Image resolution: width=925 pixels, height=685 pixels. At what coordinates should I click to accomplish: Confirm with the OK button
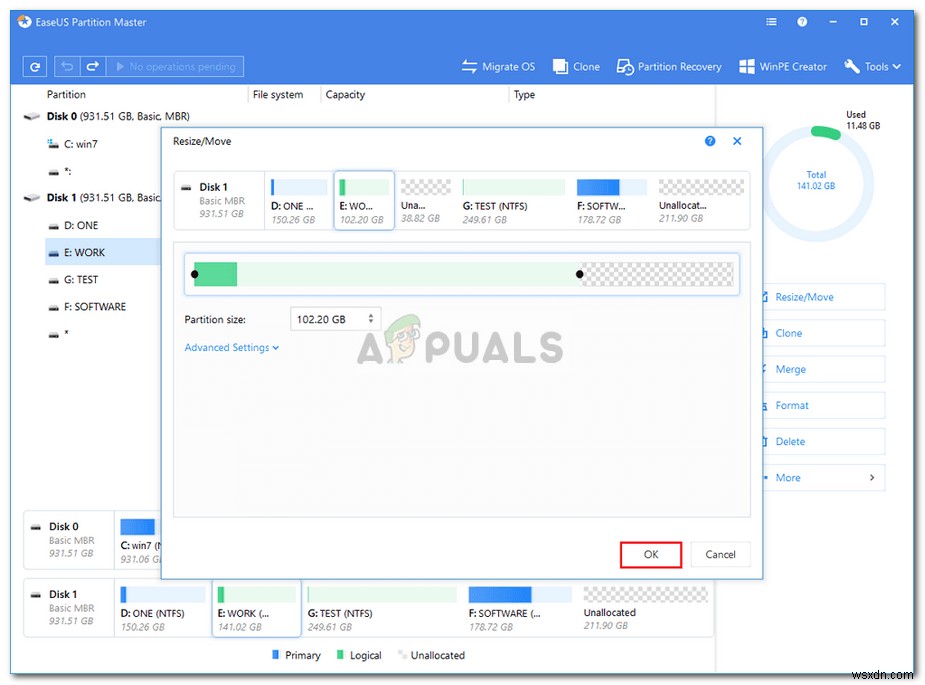pos(651,555)
